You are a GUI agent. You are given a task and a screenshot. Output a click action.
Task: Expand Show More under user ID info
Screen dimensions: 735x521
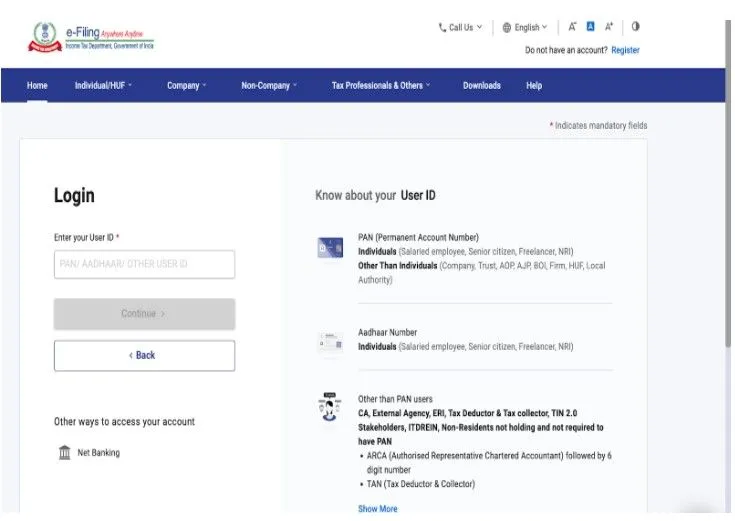pos(377,509)
